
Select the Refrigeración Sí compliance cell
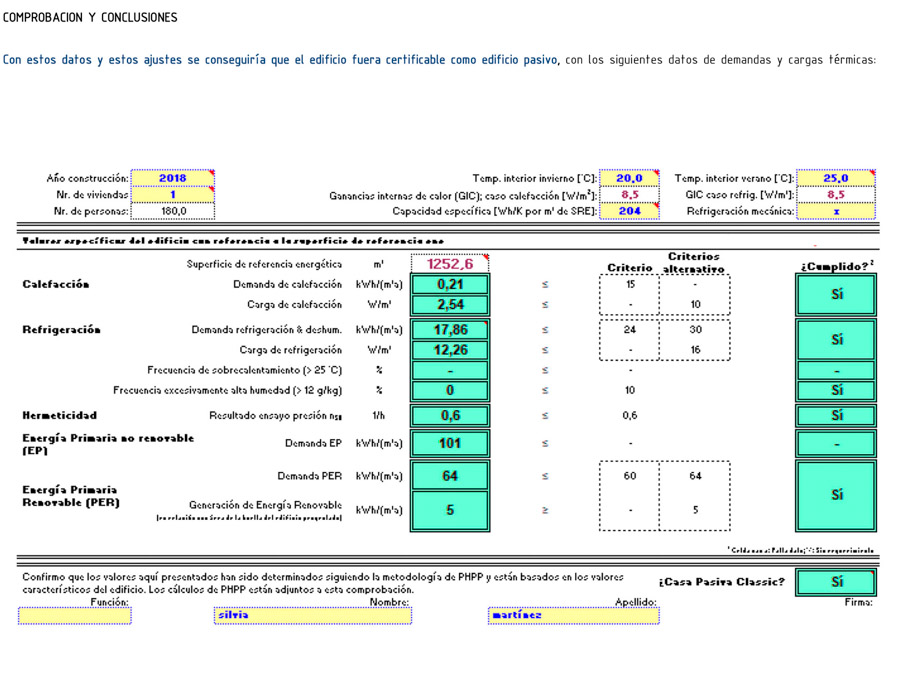point(836,340)
